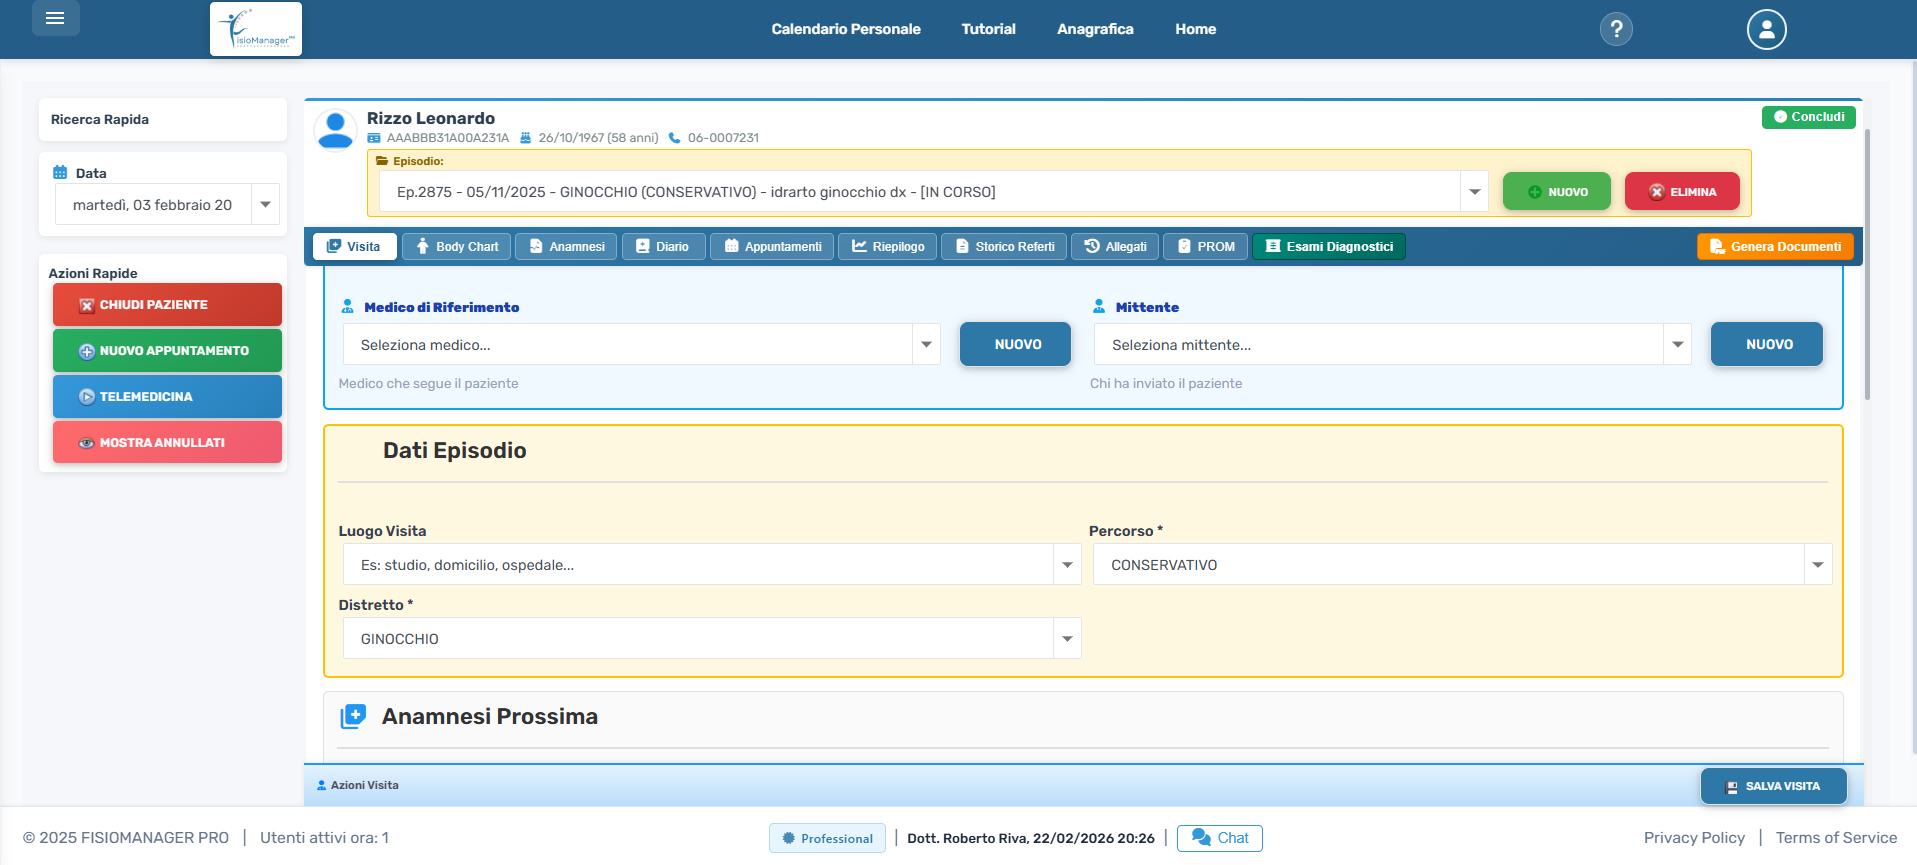The width and height of the screenshot is (1917, 865).
Task: Click the phone icon near 06-0007231
Action: point(674,138)
